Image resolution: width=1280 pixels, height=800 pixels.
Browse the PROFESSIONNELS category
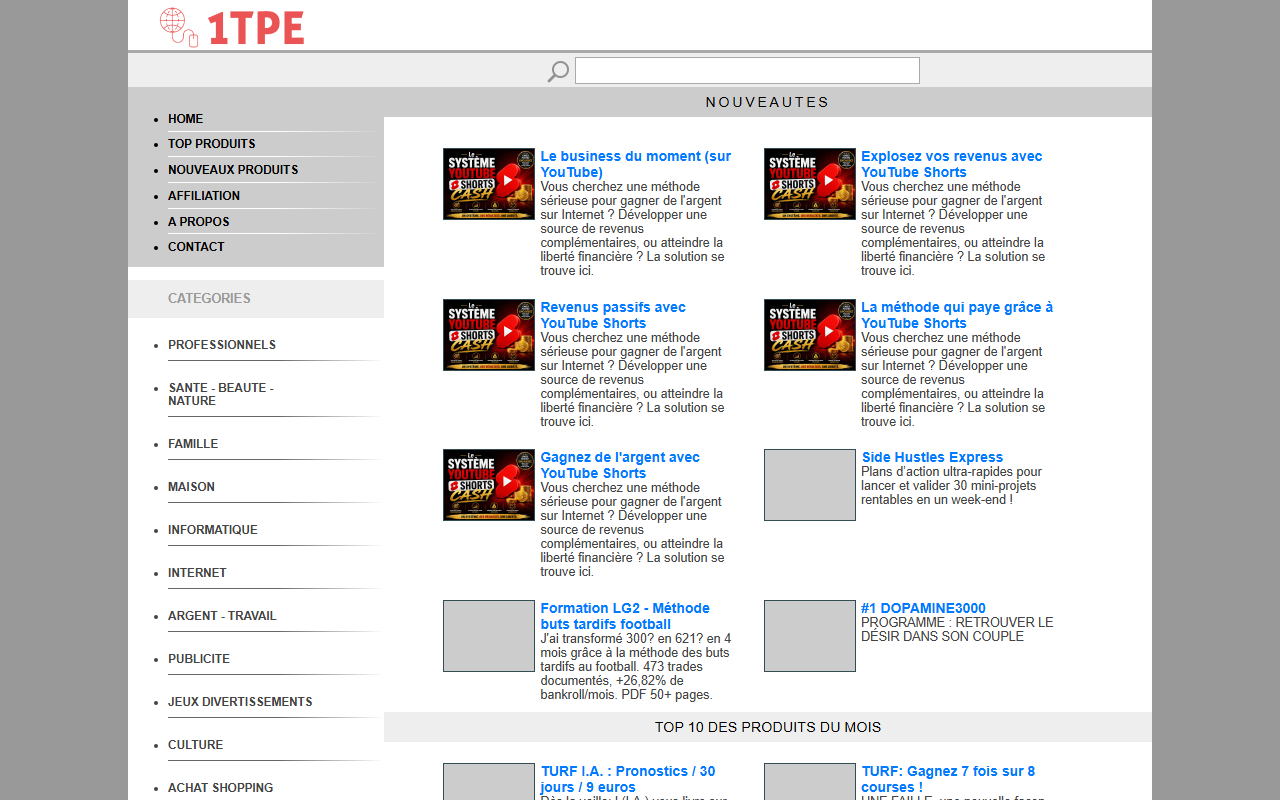[222, 345]
